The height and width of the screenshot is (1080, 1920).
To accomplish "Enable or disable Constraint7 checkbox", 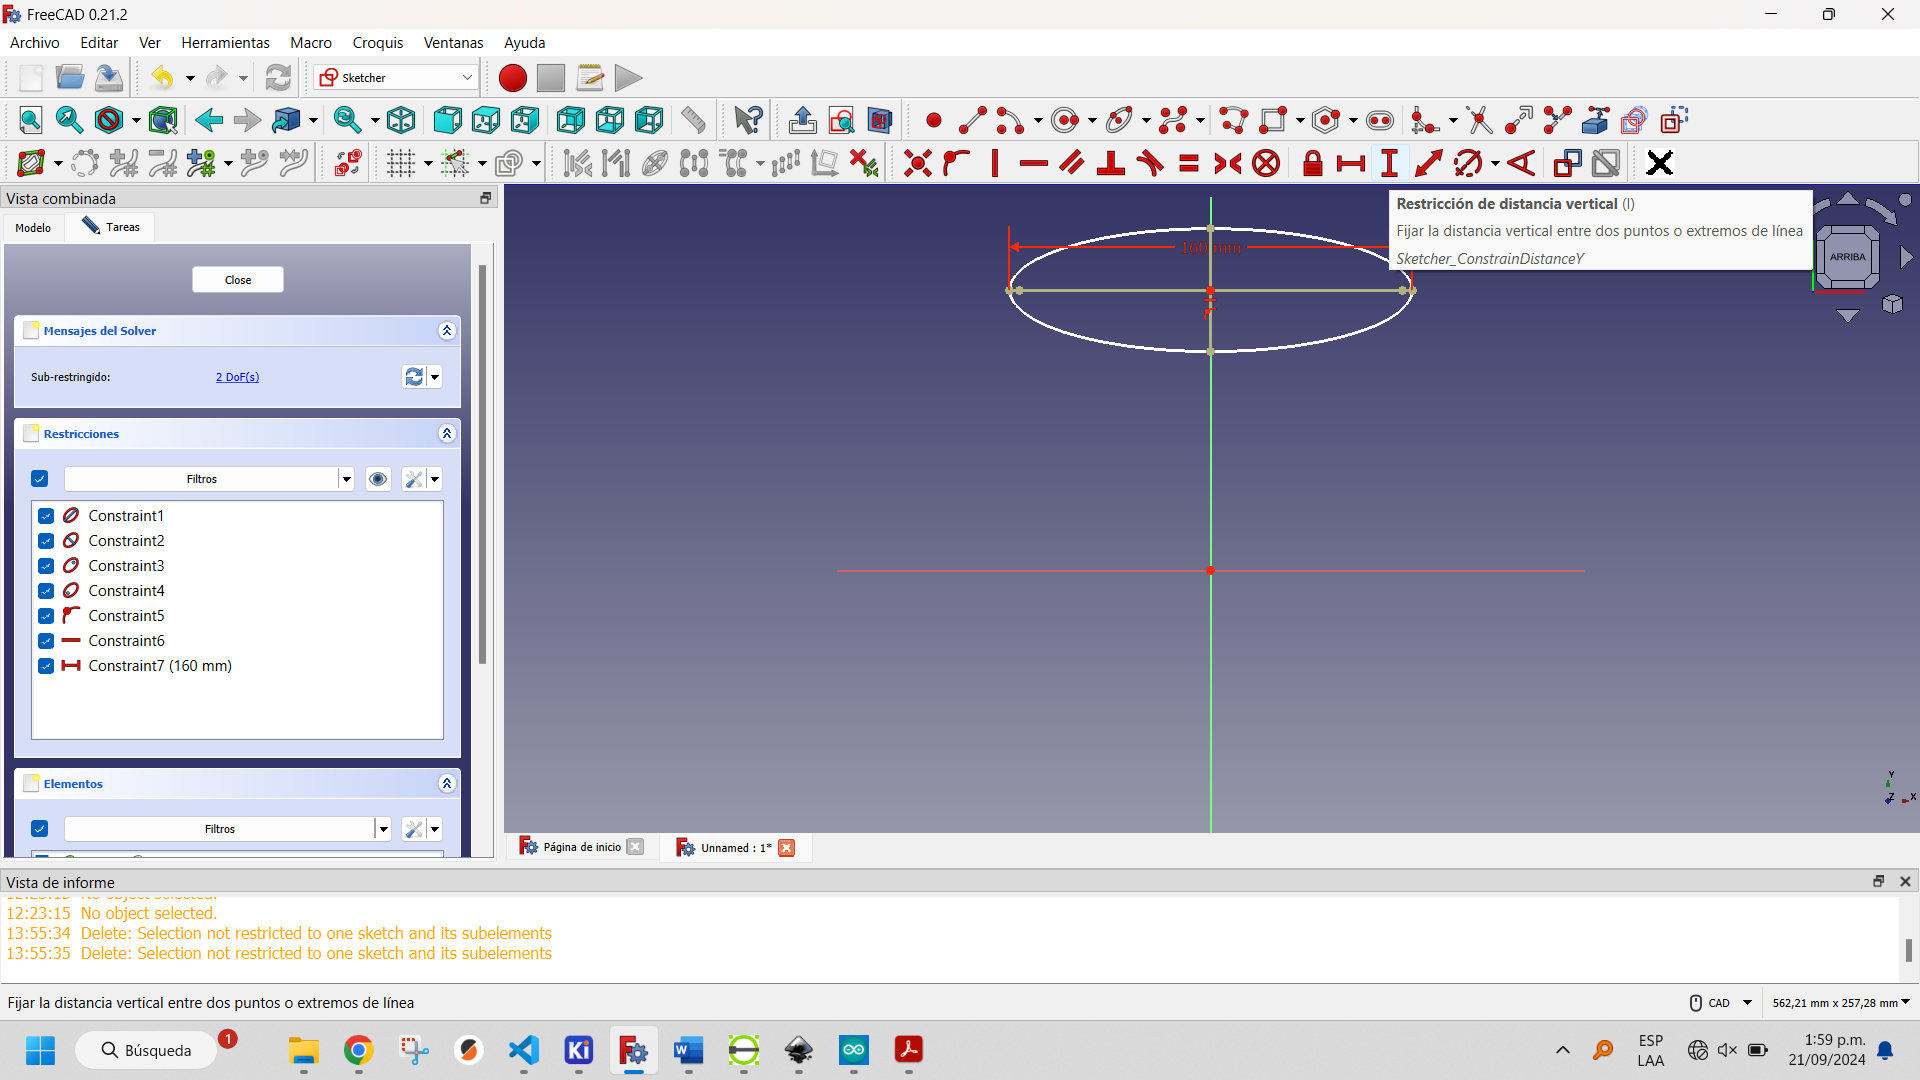I will (x=47, y=666).
